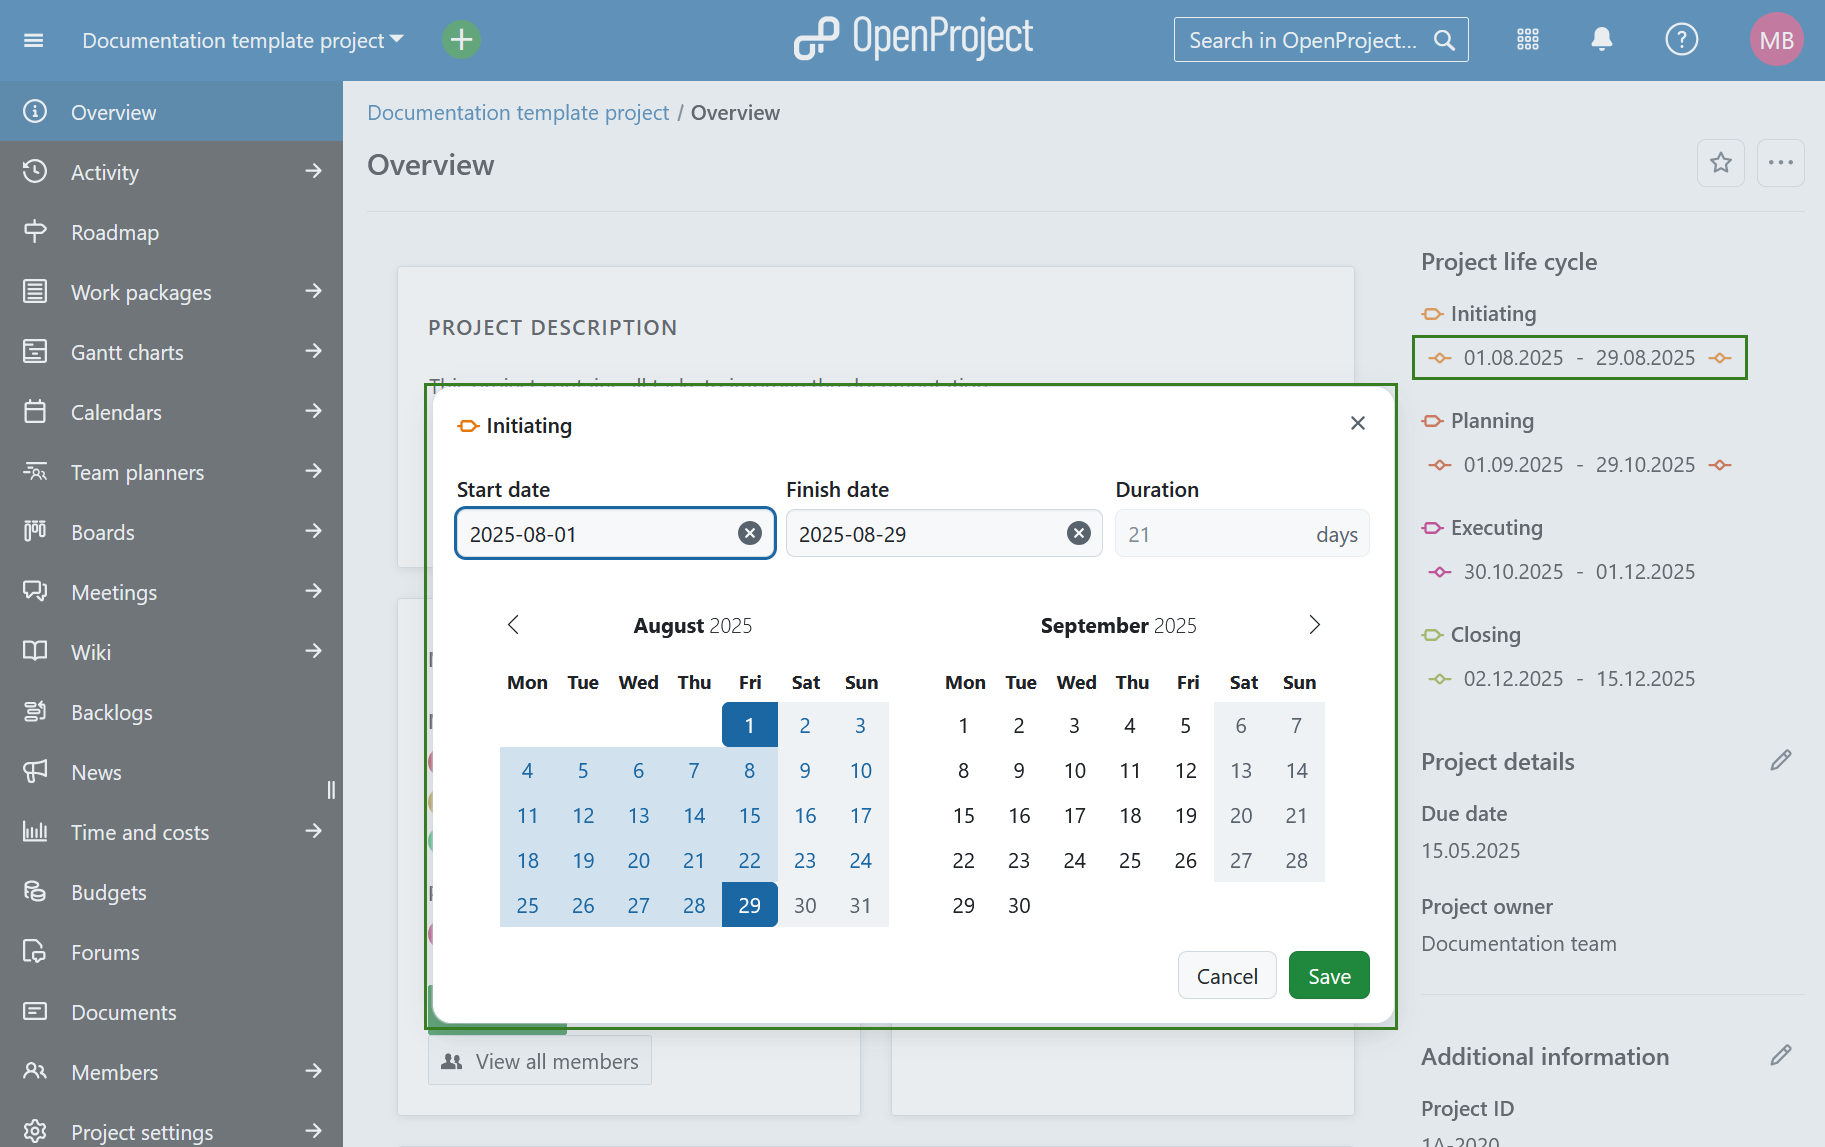The height and width of the screenshot is (1147, 1825).
Task: Expand the Work packages submenu arrow
Action: click(x=314, y=291)
